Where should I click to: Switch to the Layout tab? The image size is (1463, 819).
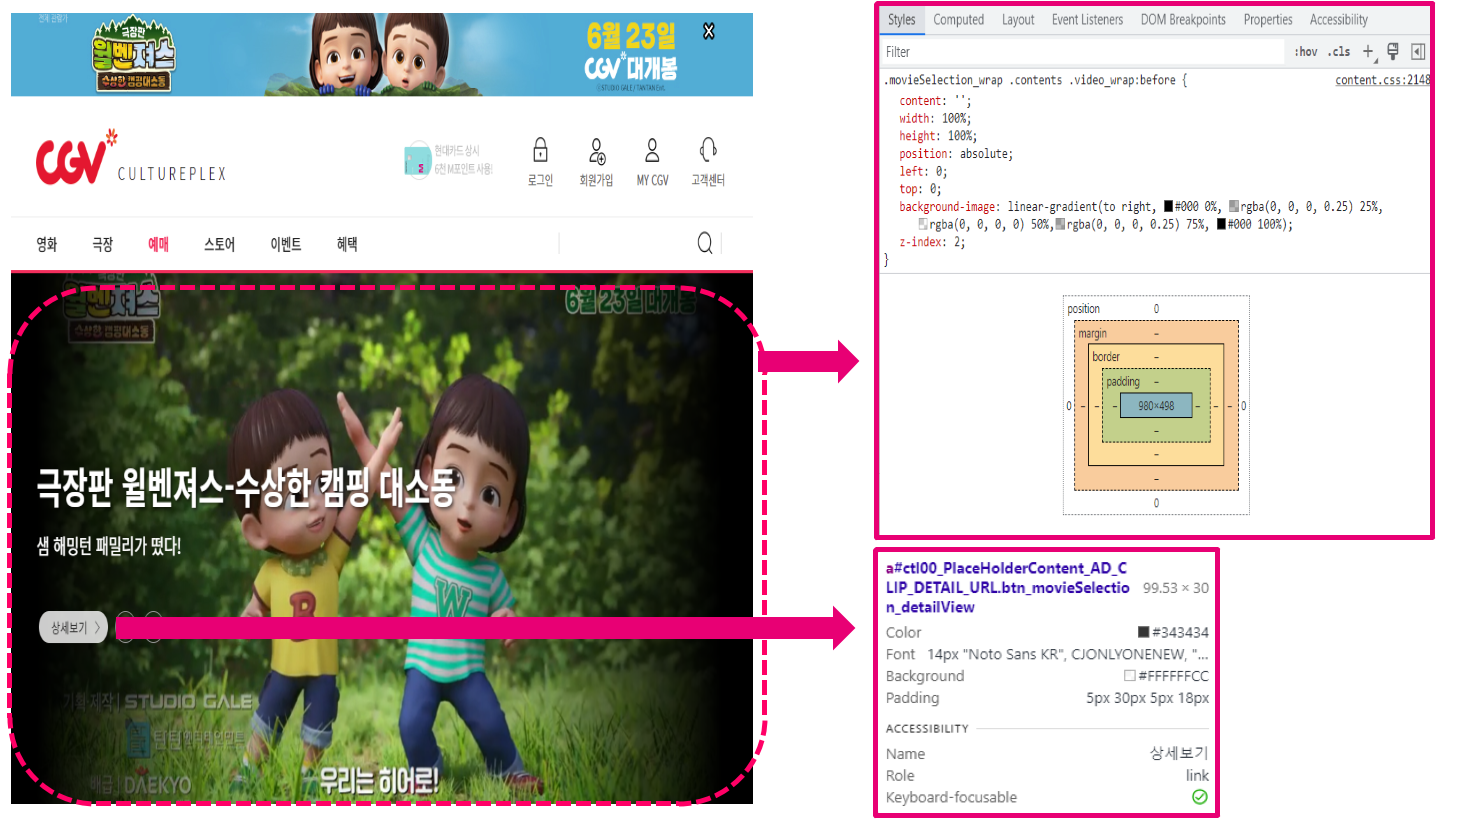click(1018, 20)
